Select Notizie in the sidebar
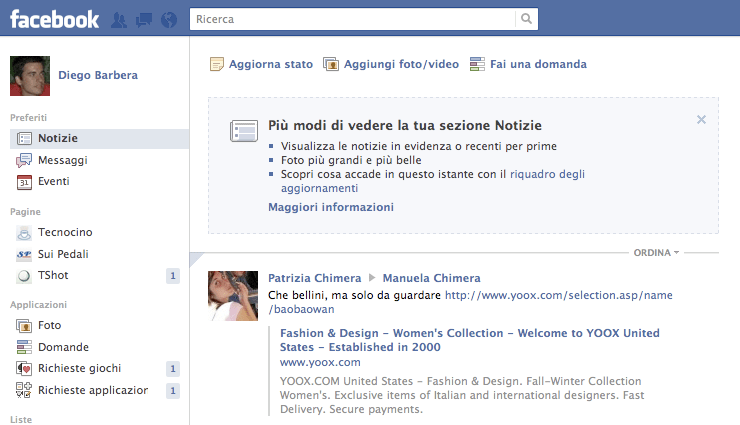This screenshot has height=425, width=740. point(57,138)
